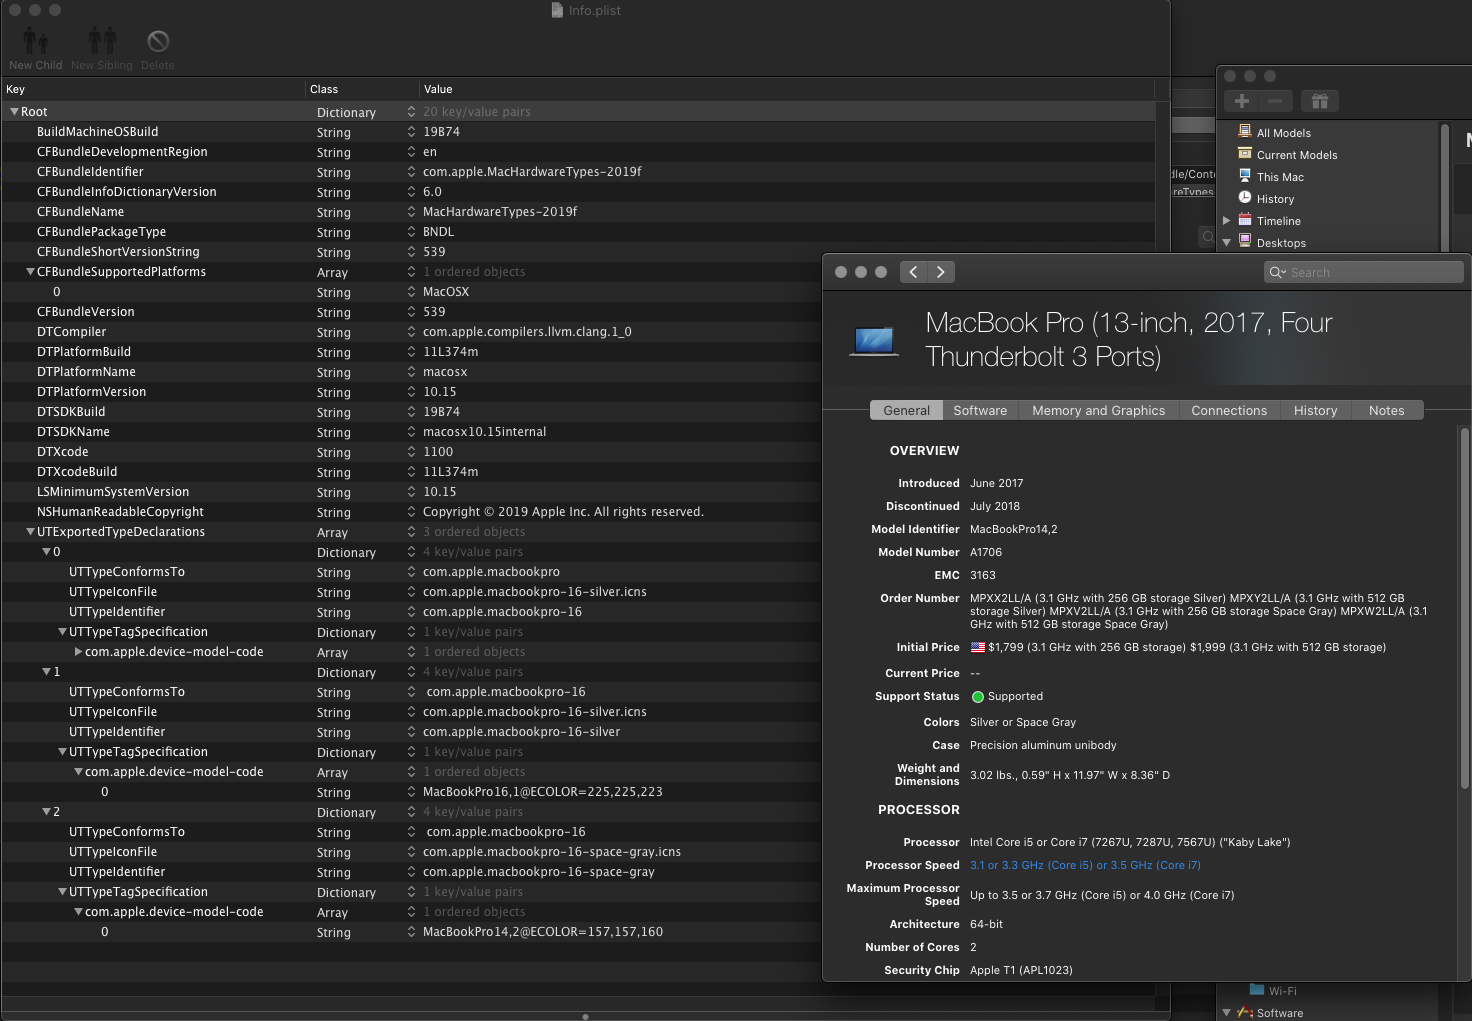Open the class stepper for DTXcode row
This screenshot has width=1472, height=1021.
(x=411, y=452)
